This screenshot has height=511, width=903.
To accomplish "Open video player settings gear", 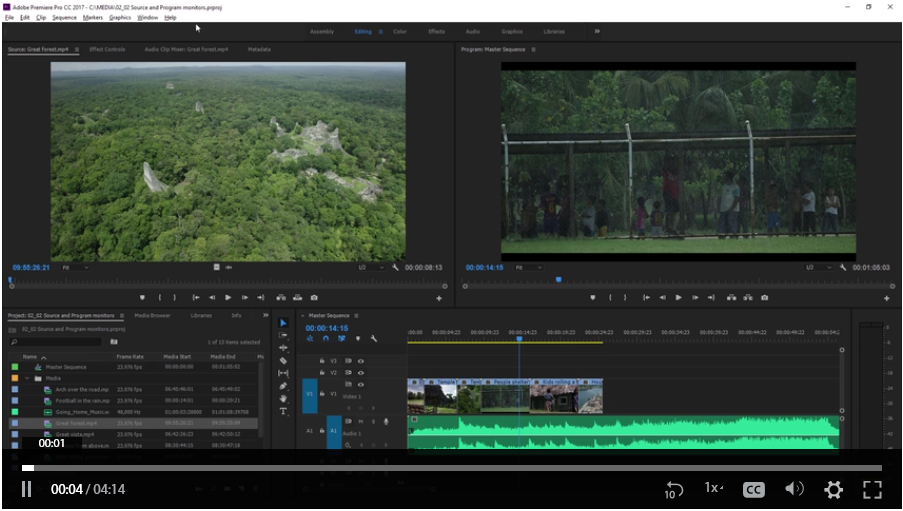I will click(833, 489).
